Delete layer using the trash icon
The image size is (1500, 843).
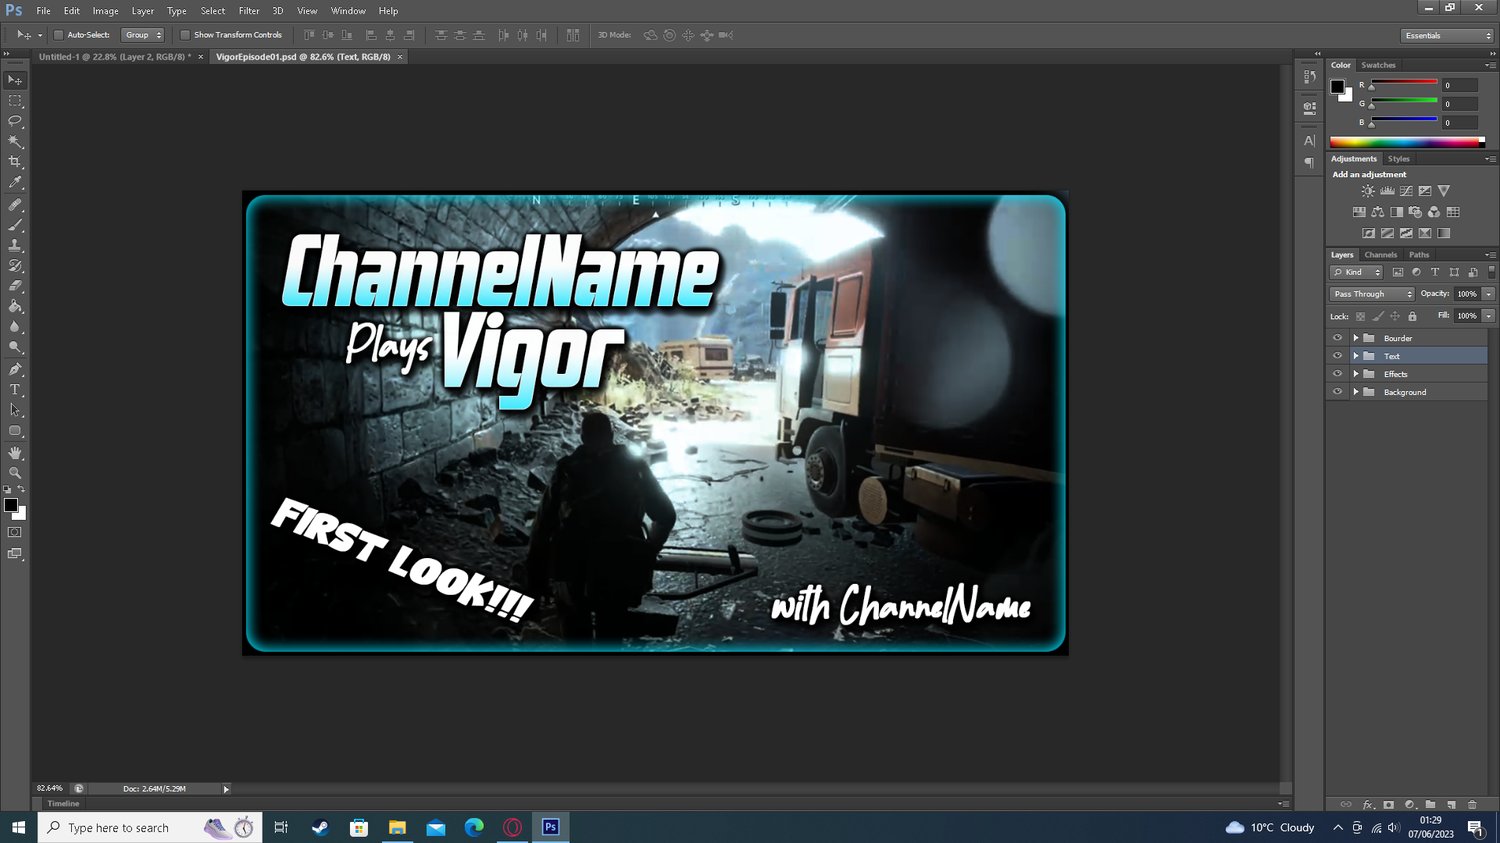coord(1472,804)
